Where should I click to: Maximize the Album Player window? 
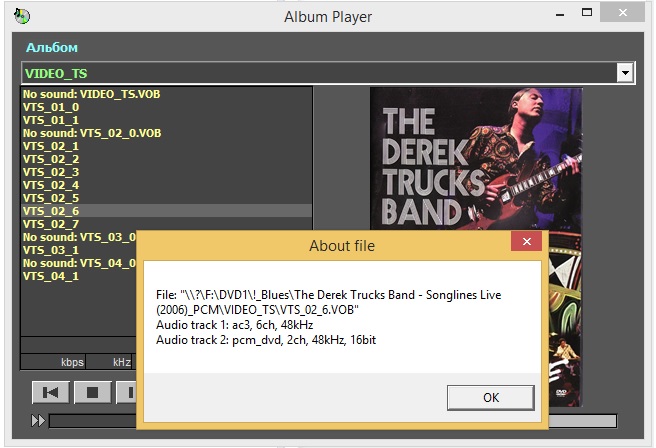click(x=587, y=13)
